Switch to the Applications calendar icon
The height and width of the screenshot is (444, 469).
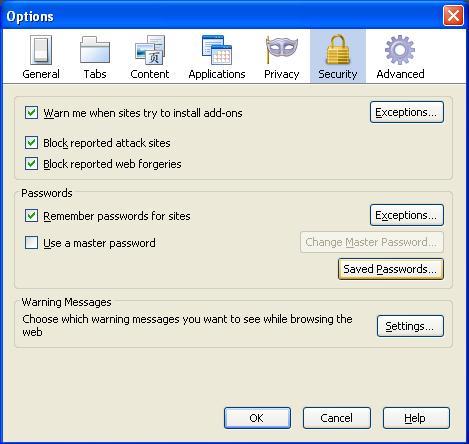click(x=217, y=50)
